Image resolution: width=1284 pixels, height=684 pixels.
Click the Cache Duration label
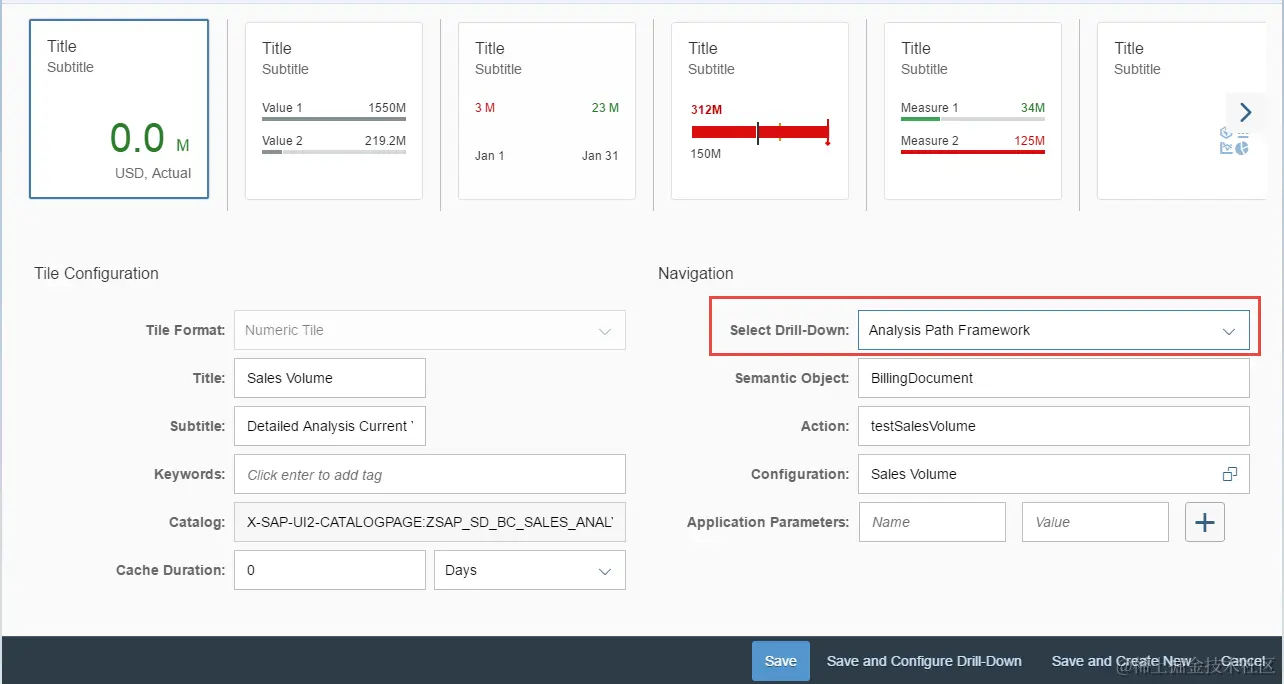171,570
